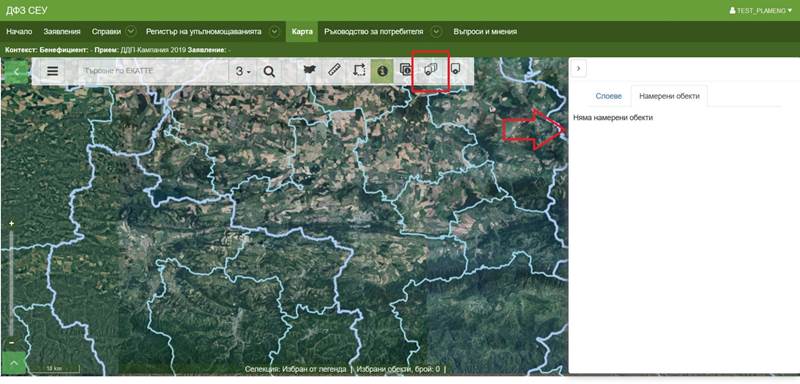800x384 pixels.
Task: Click the map zoom level slider
Action: pos(11,282)
